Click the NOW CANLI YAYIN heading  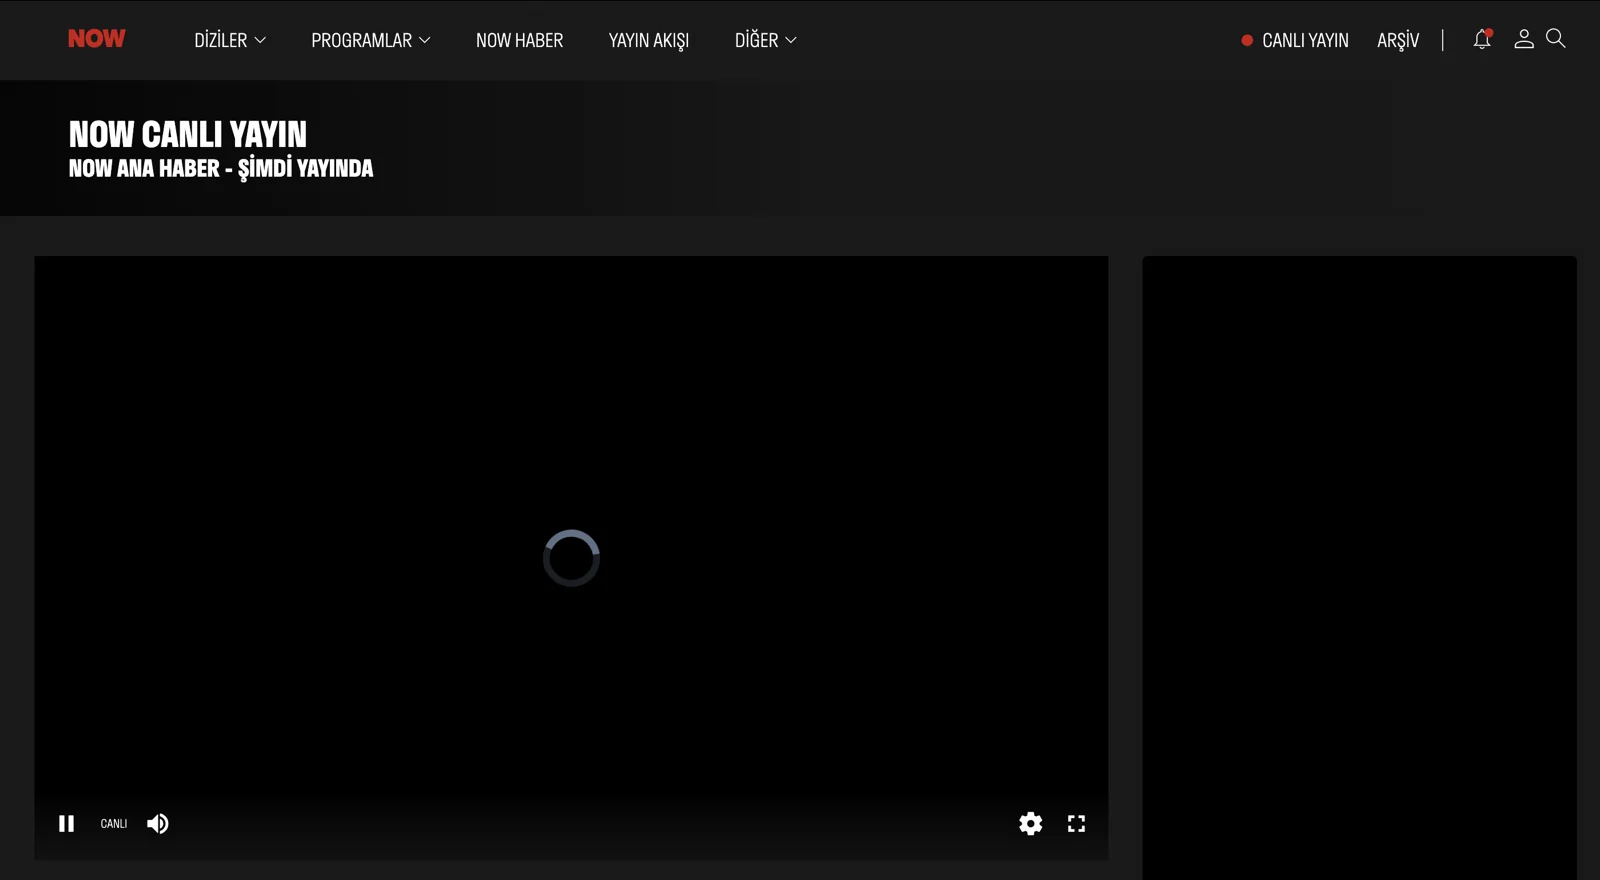pyautogui.click(x=188, y=134)
